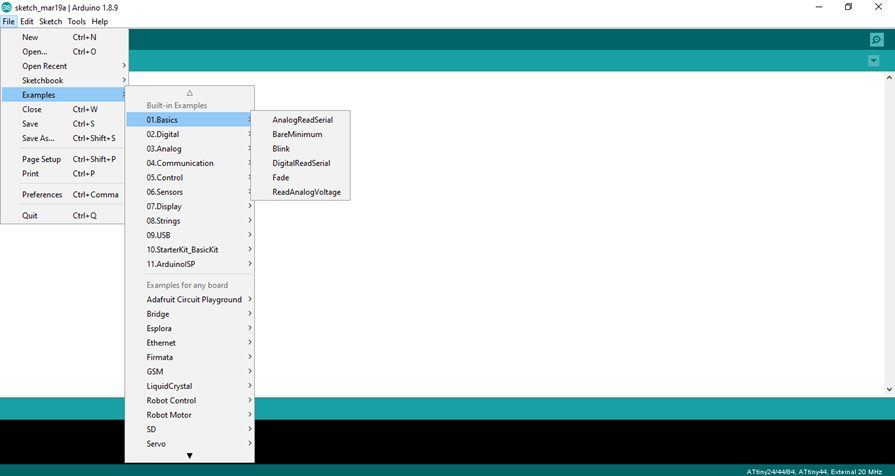Expand Bridge library examples
Screen dimensions: 895x476
click(190, 314)
